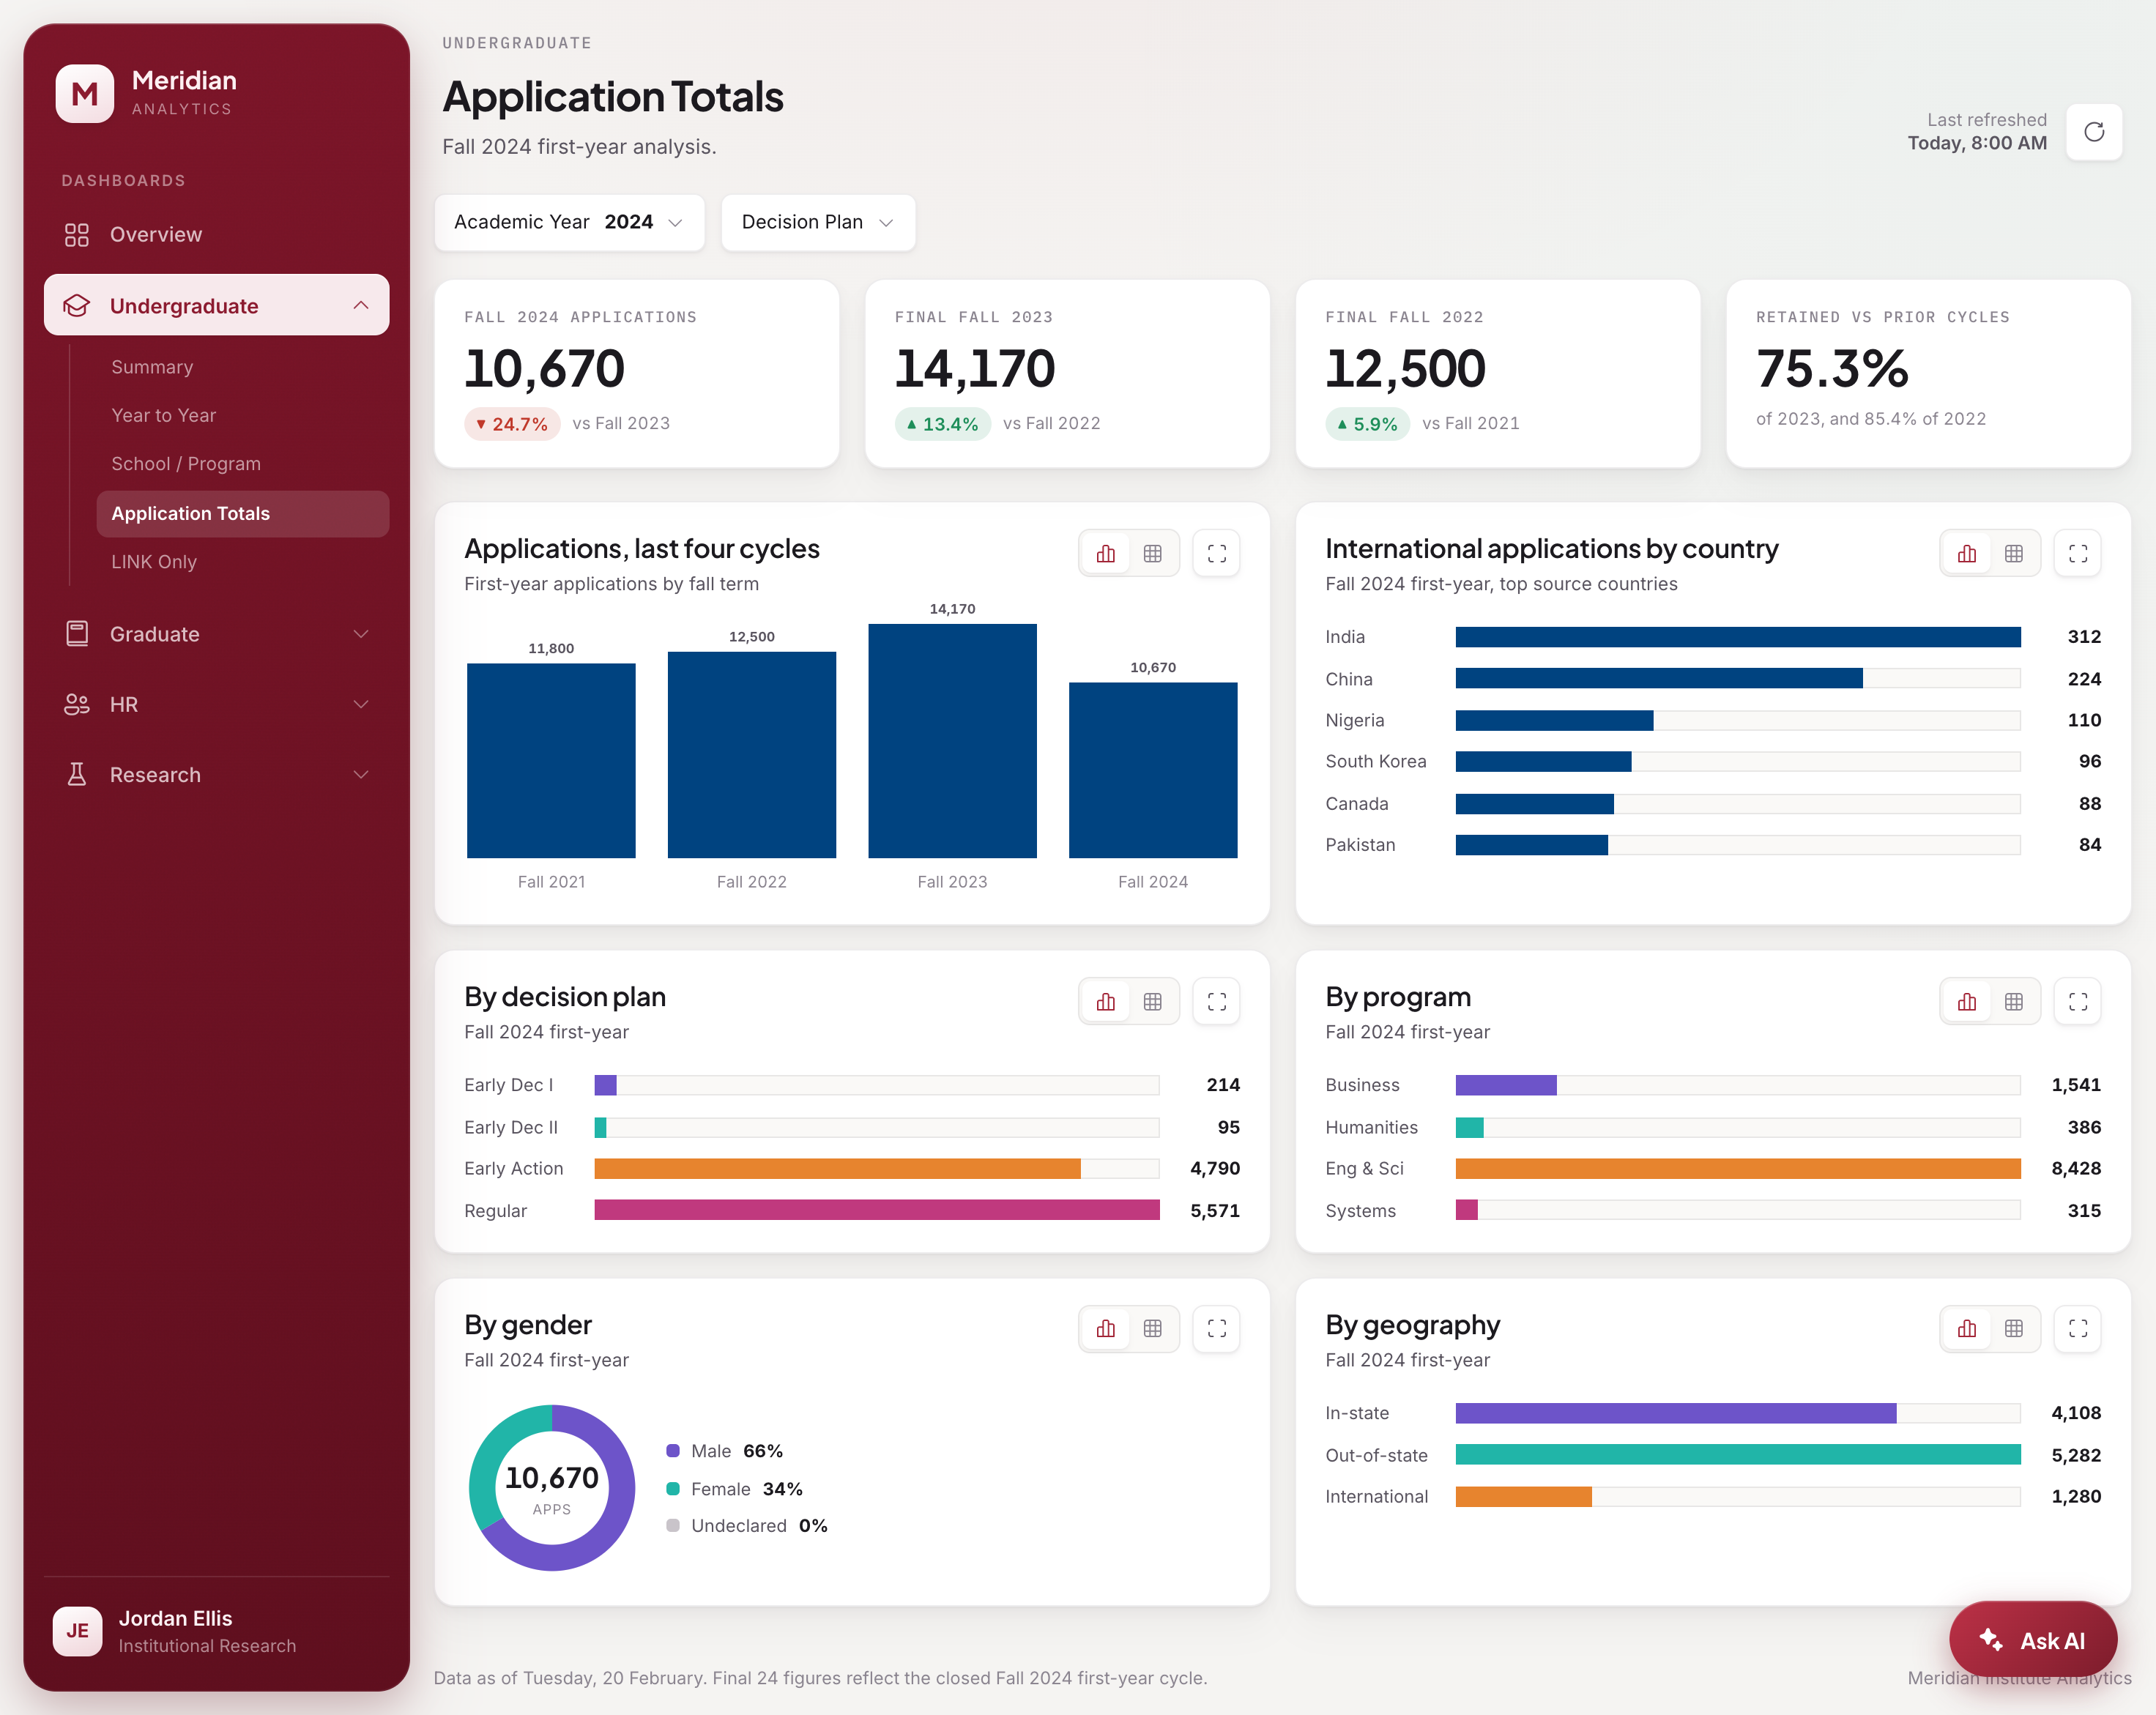This screenshot has width=2156, height=1715.
Task: Click the Undeclared gray legend swatch
Action: point(673,1526)
